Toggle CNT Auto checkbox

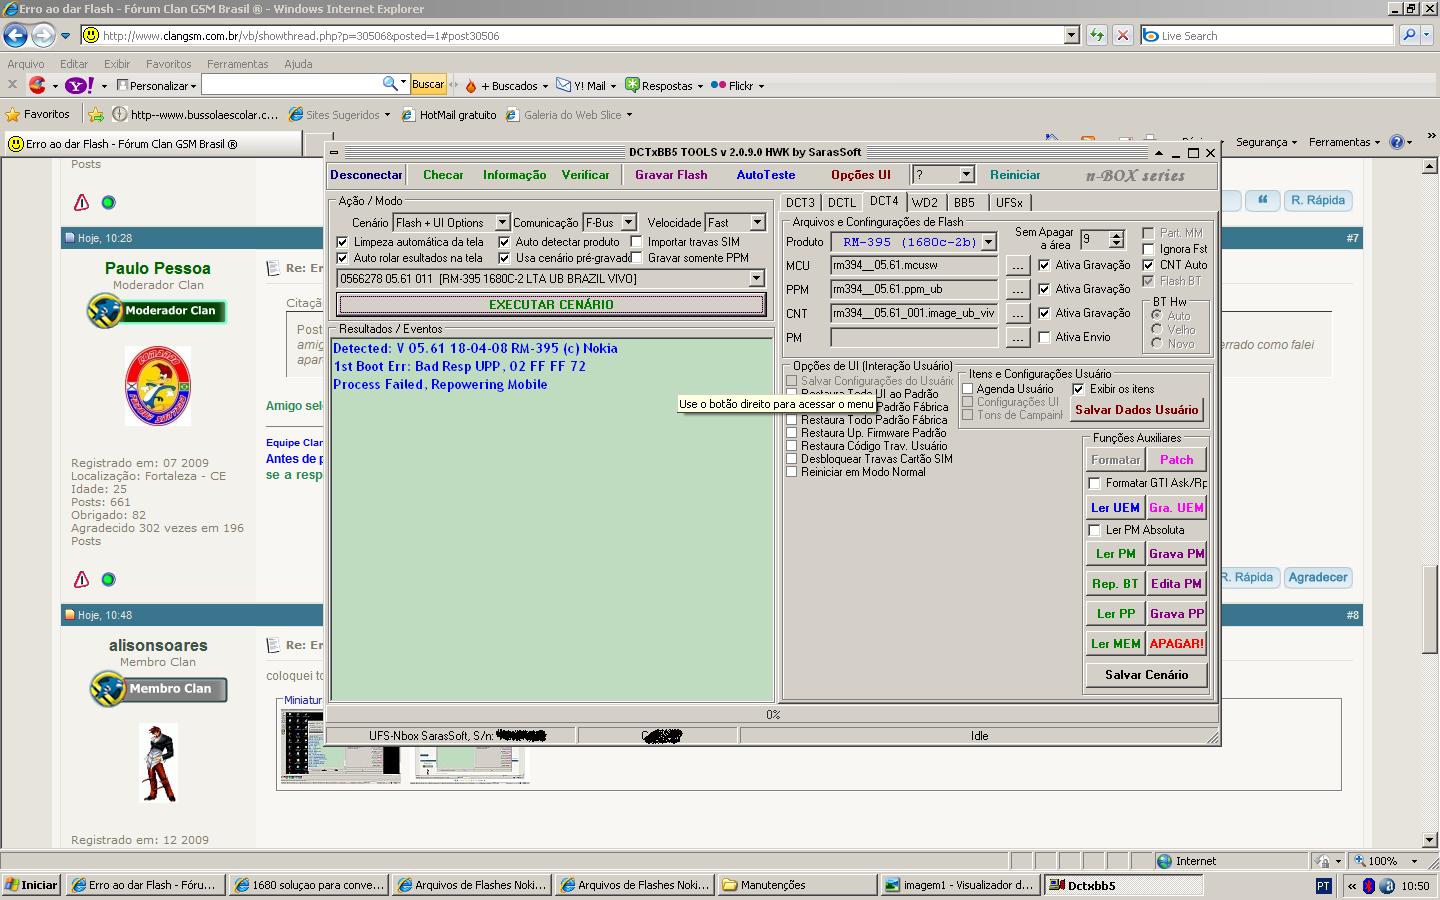[x=1148, y=265]
